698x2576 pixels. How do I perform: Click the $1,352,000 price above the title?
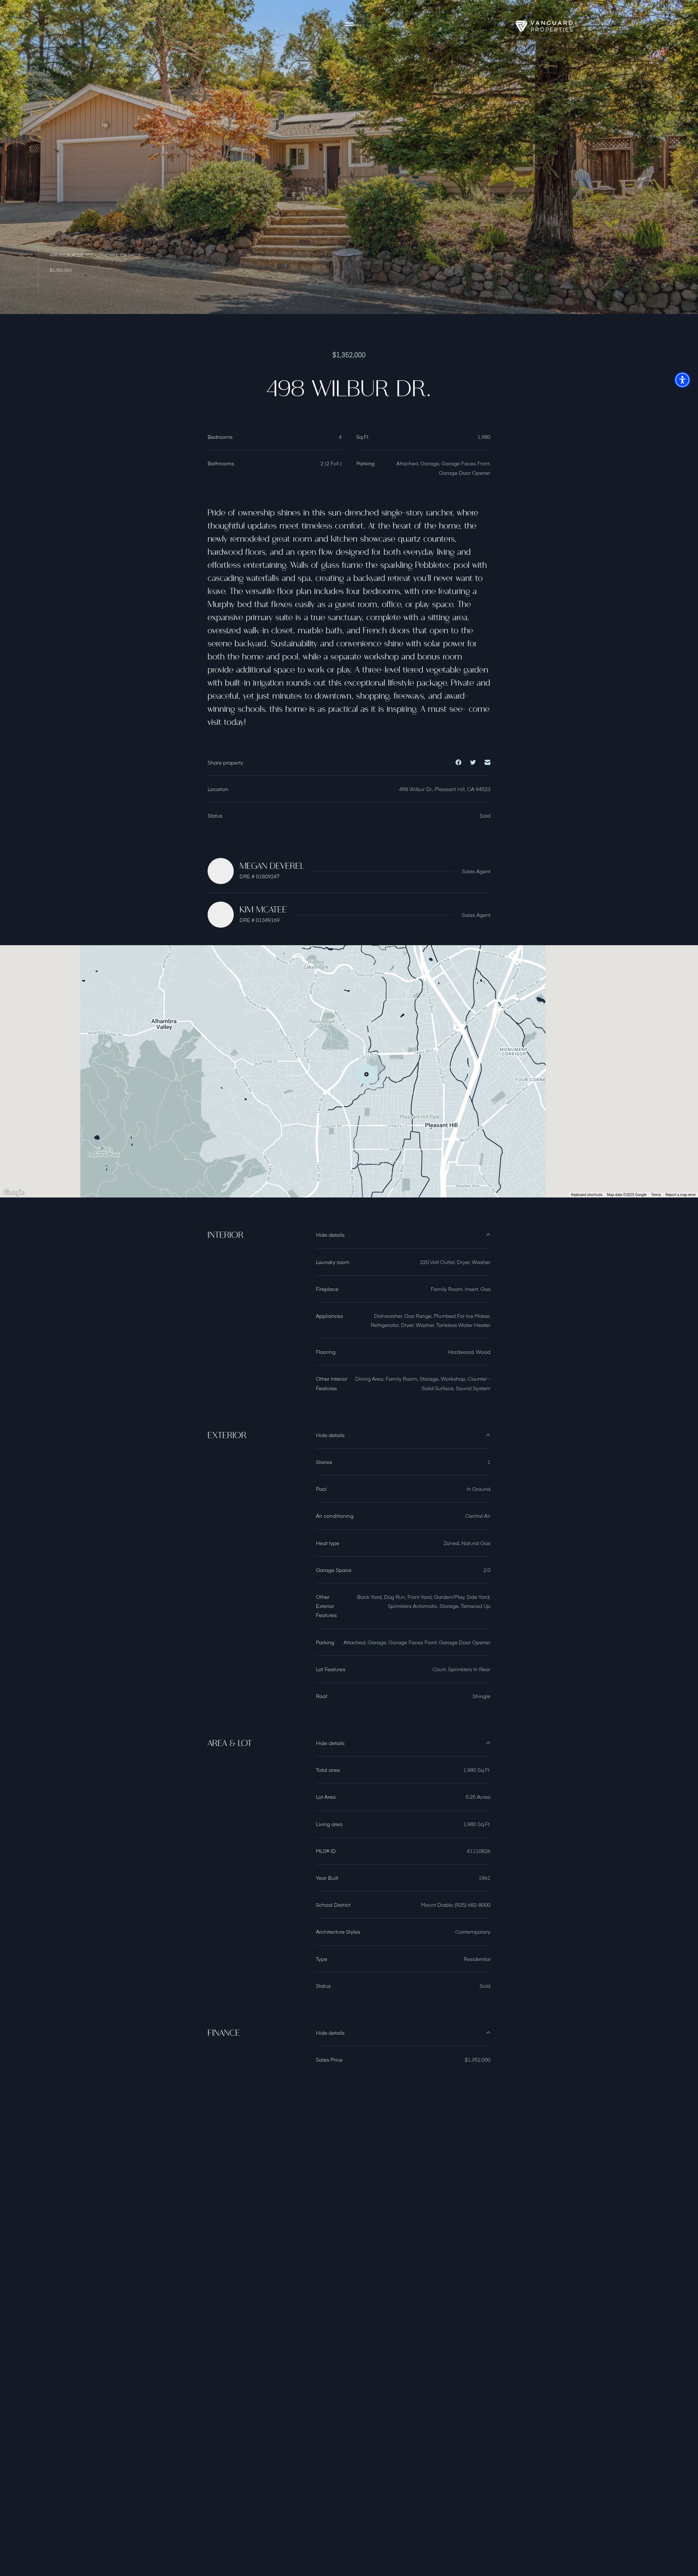(x=349, y=355)
